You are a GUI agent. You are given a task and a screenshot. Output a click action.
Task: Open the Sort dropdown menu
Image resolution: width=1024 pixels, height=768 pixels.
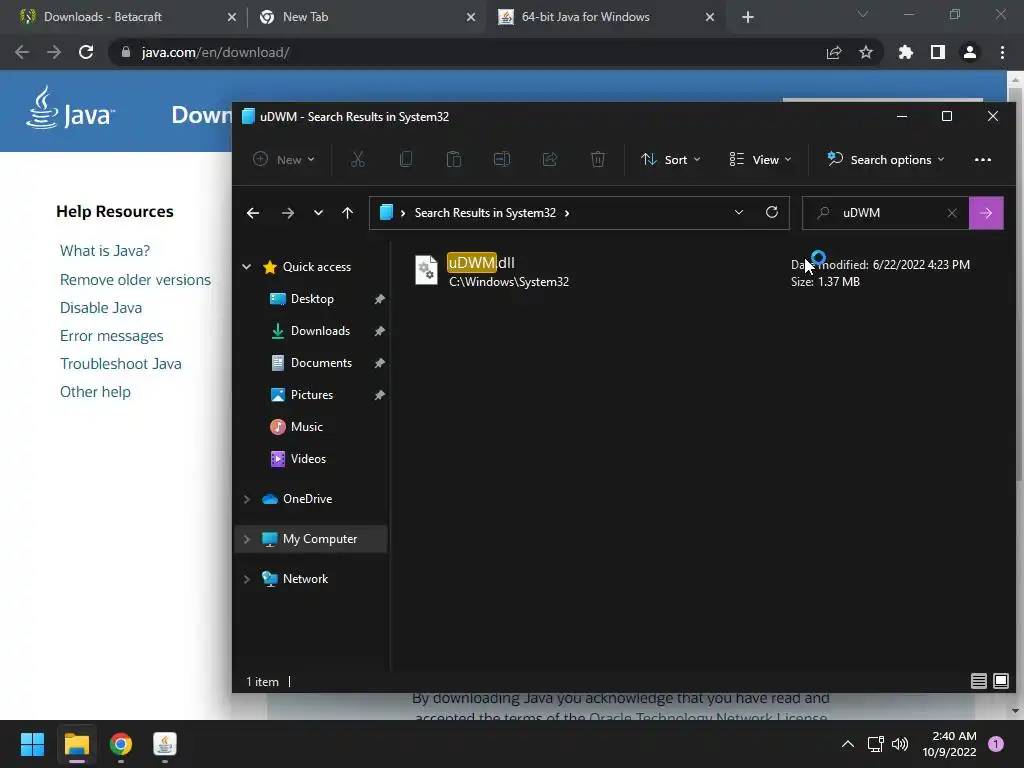[x=670, y=159]
